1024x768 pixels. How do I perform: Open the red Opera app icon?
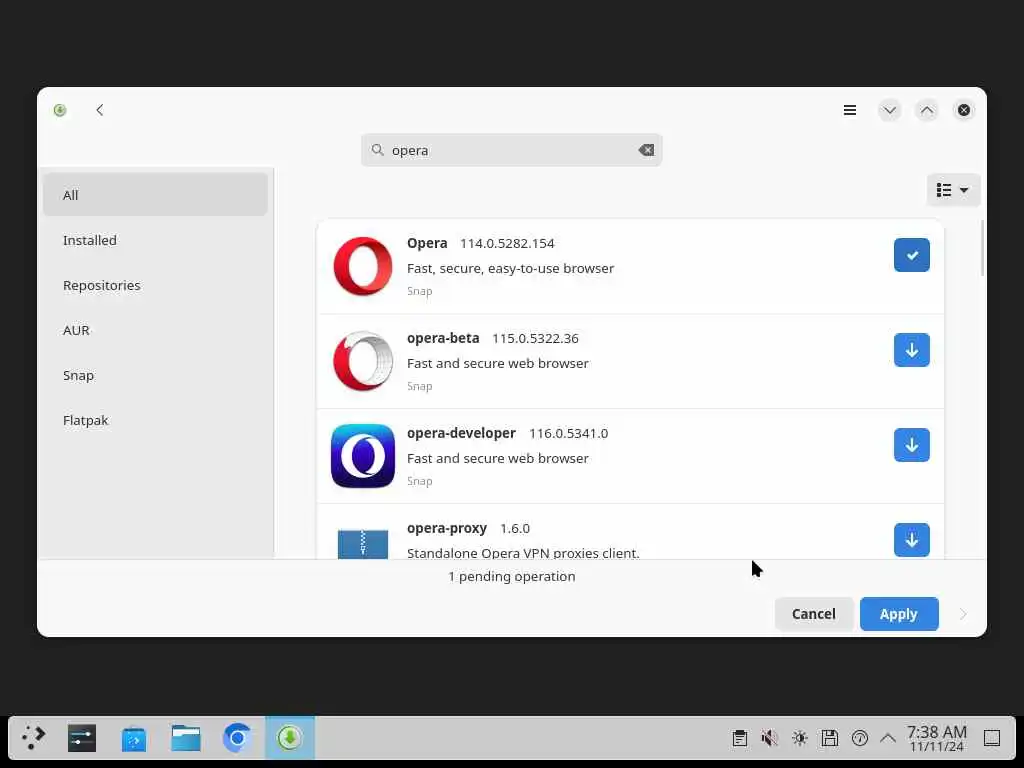[x=362, y=266]
